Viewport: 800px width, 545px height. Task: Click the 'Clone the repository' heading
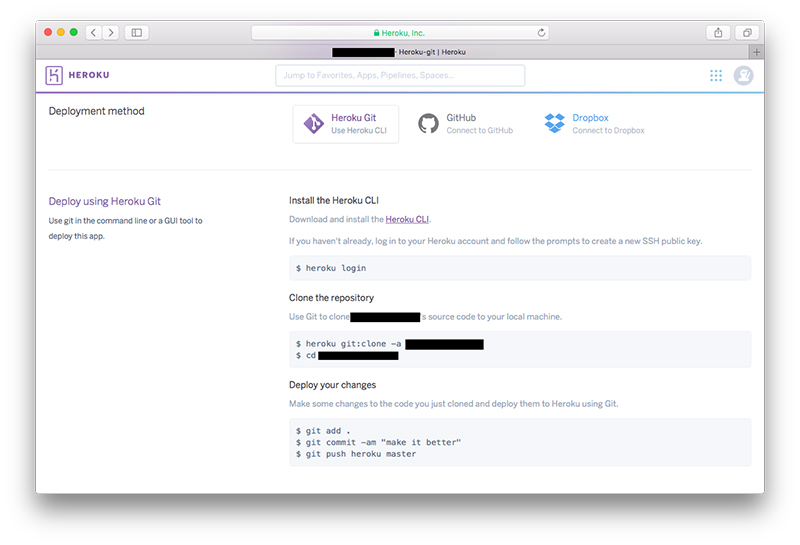coord(331,298)
